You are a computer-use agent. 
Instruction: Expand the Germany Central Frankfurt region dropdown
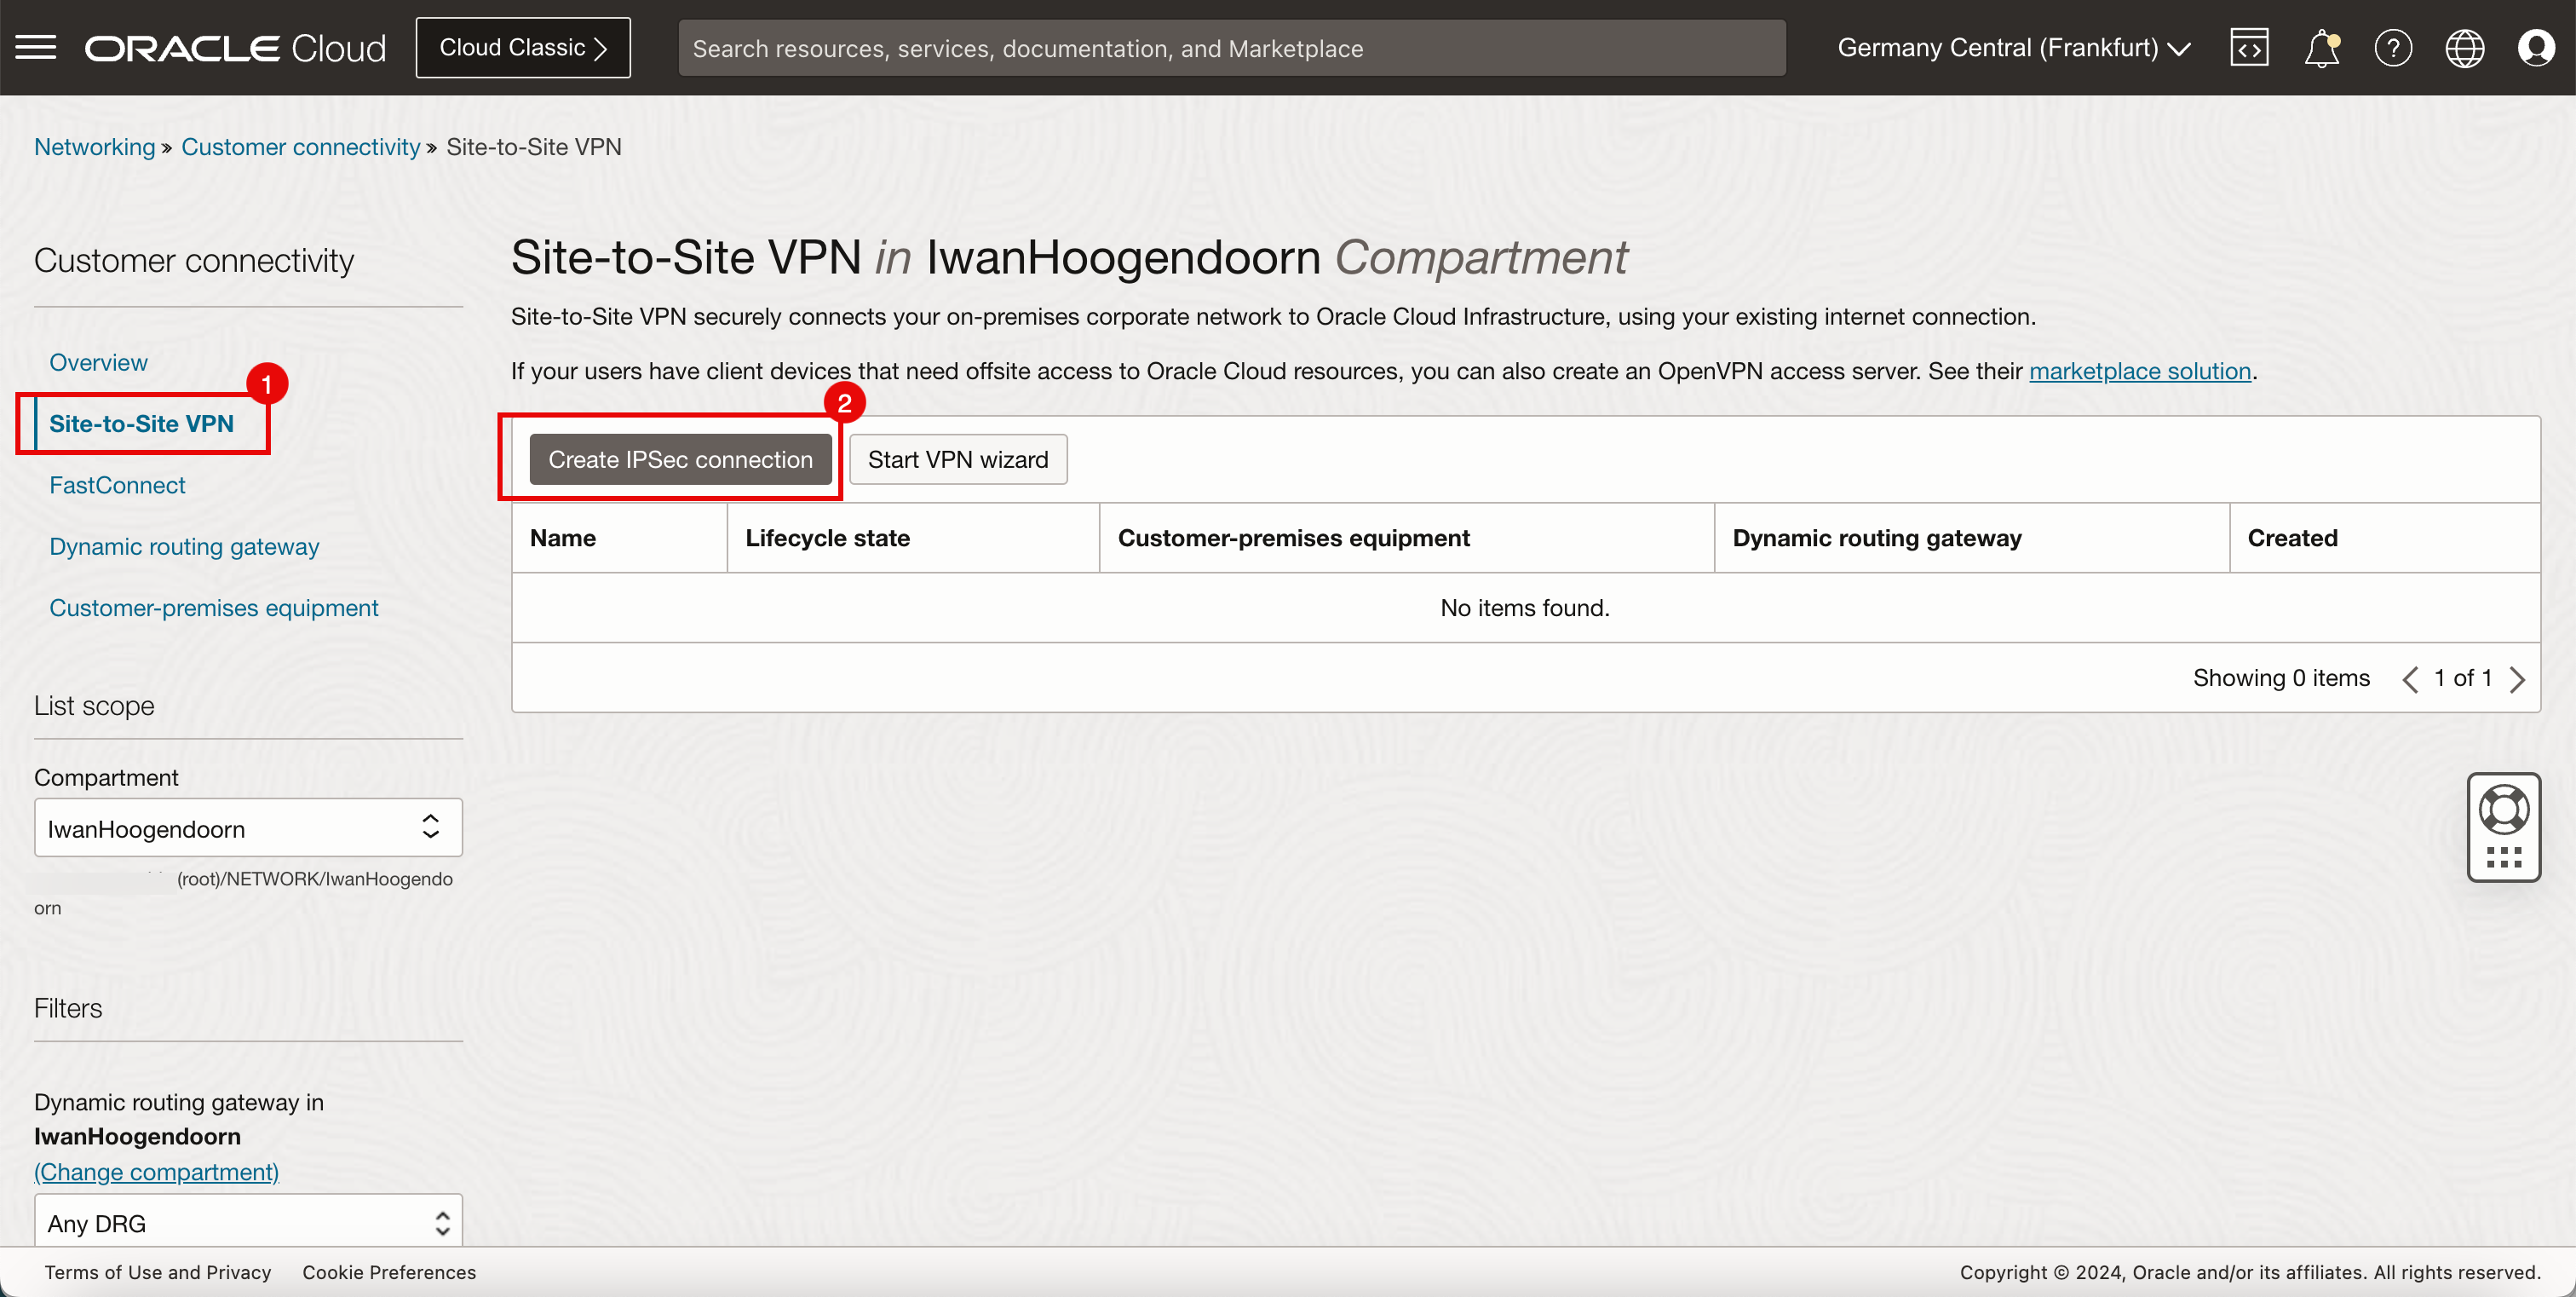[2014, 48]
